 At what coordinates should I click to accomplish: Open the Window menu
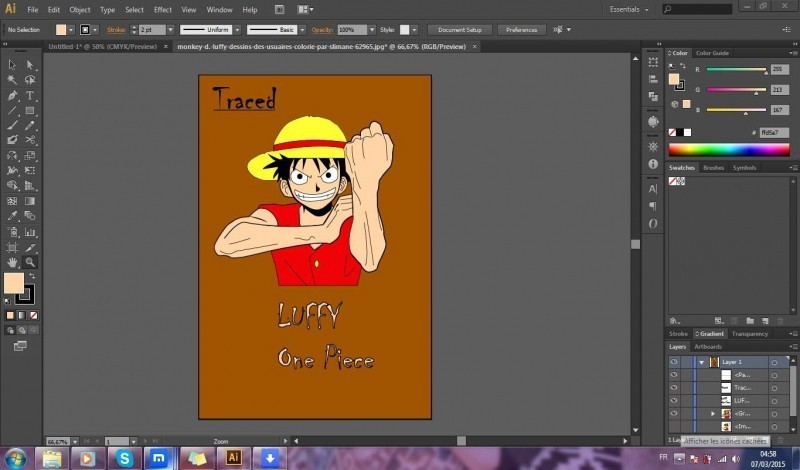(219, 10)
